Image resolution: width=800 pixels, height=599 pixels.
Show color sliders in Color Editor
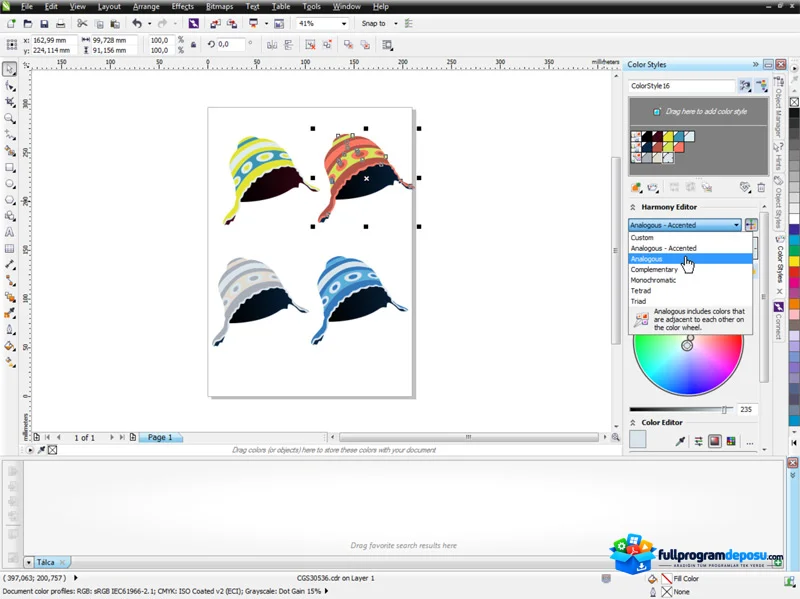(698, 442)
